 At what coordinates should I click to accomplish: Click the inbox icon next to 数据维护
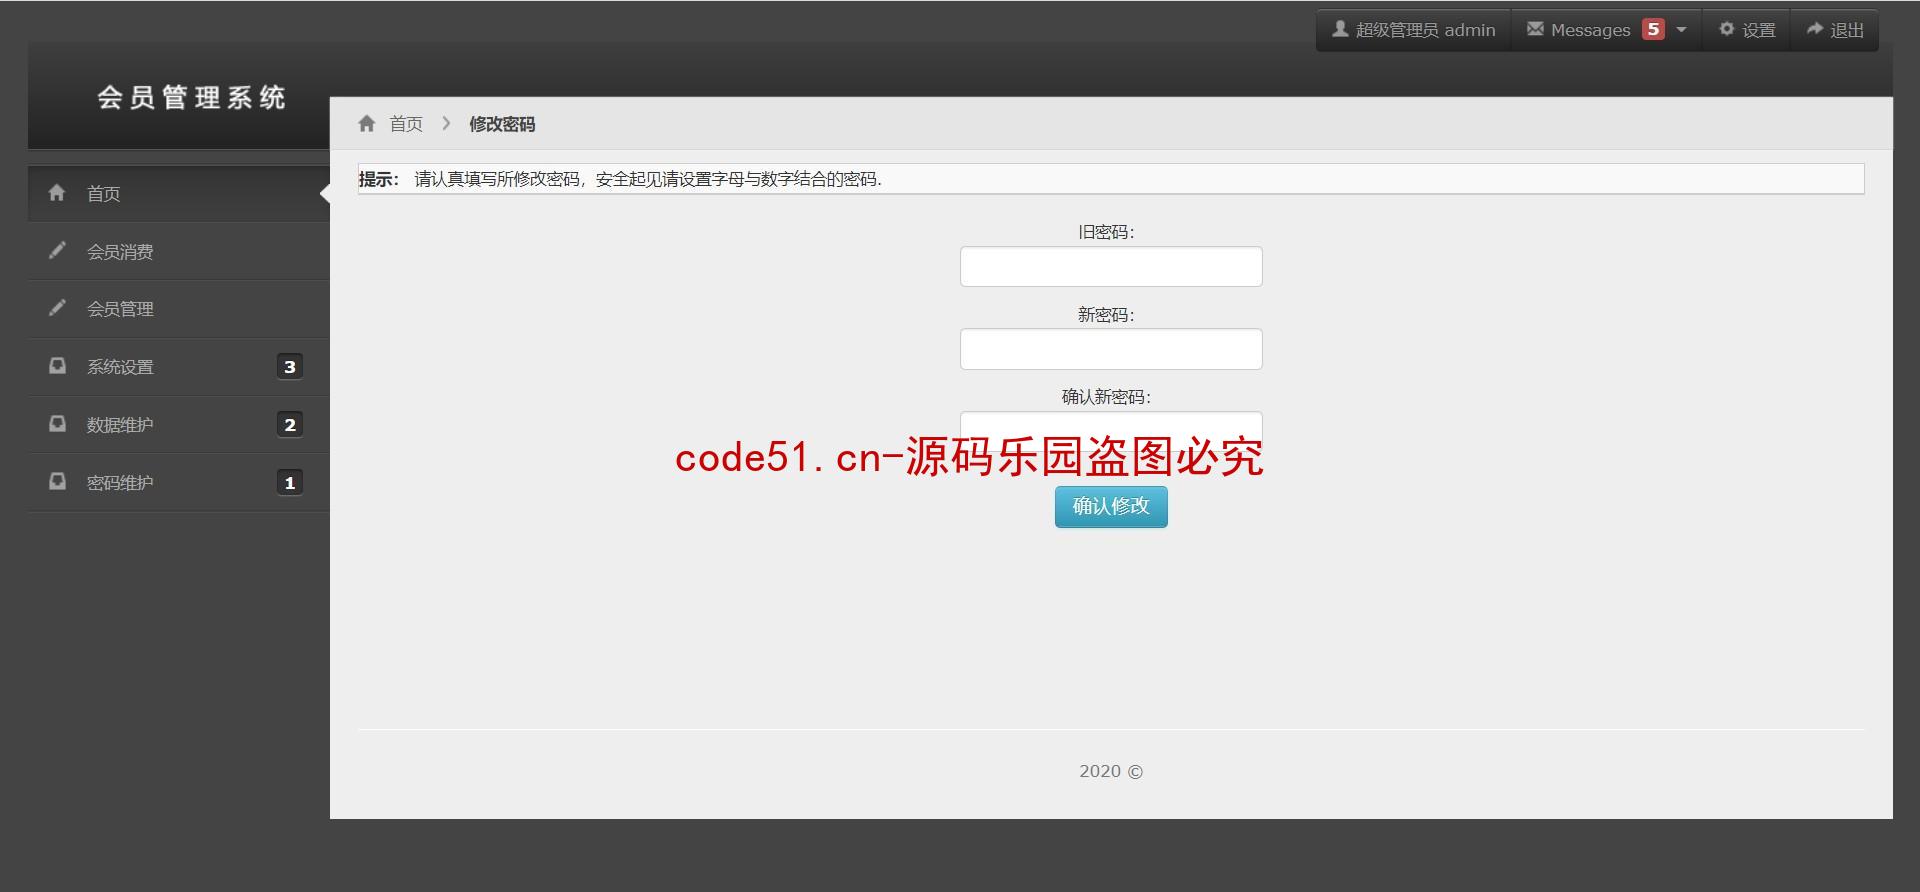[x=58, y=424]
